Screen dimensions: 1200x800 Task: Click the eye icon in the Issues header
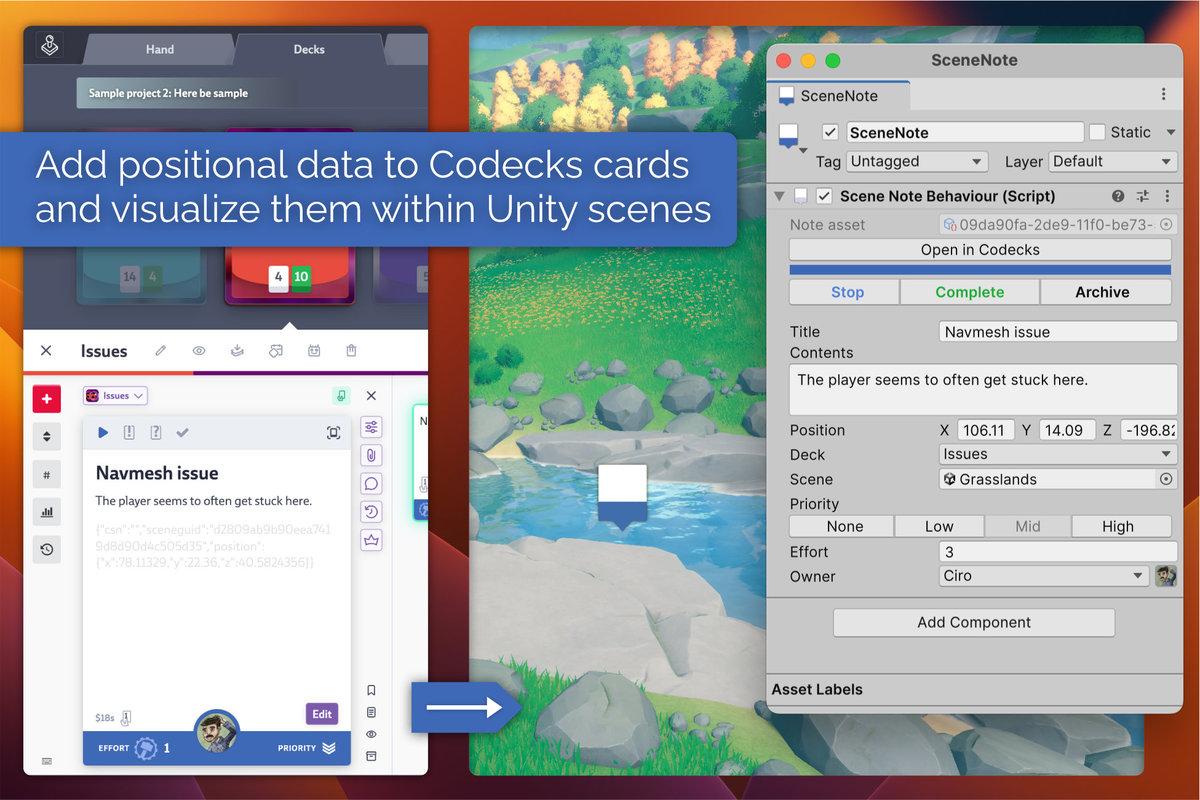point(199,351)
